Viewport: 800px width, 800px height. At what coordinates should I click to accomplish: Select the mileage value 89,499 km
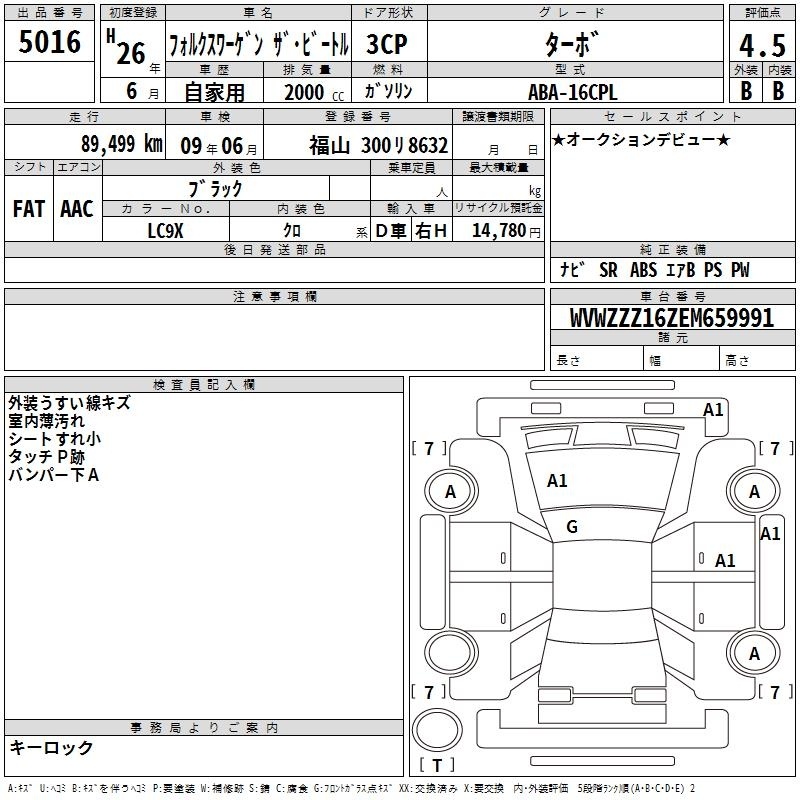tap(121, 144)
